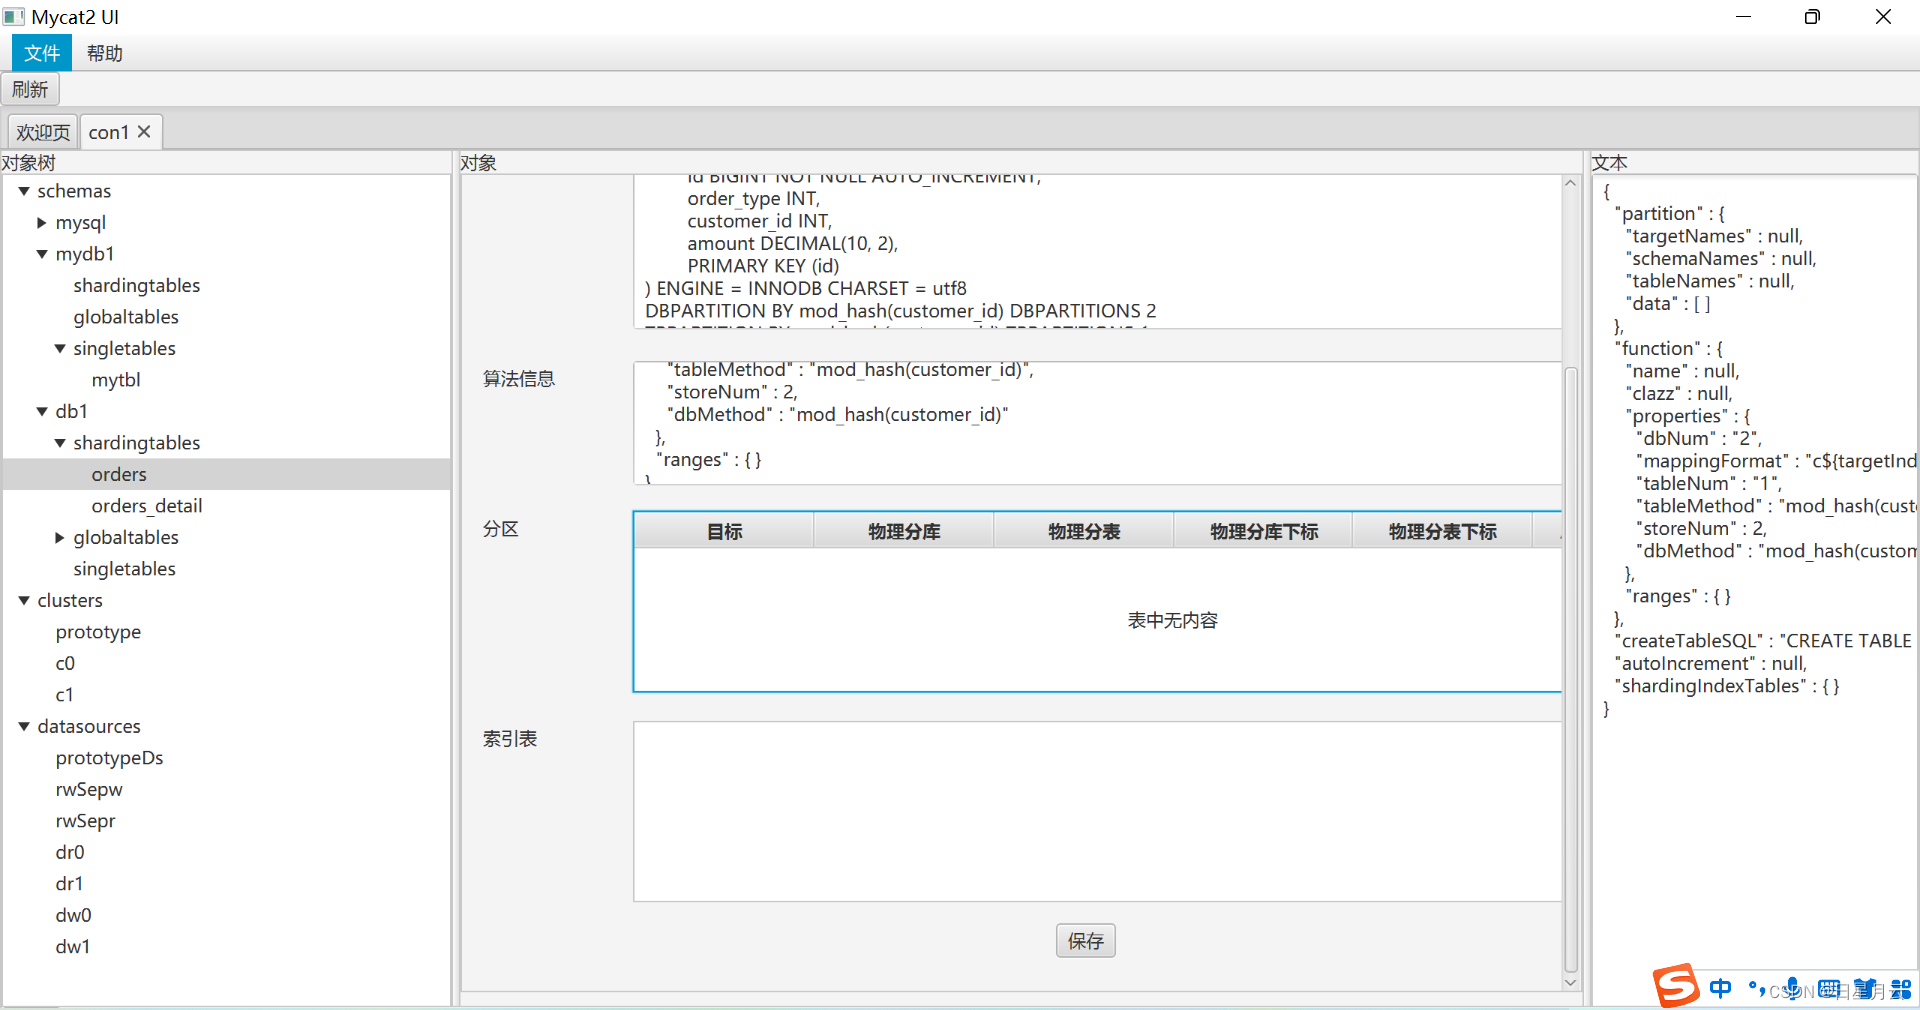Sort by the 物理分库下标 column header
This screenshot has height=1010, width=1920.
(1263, 531)
